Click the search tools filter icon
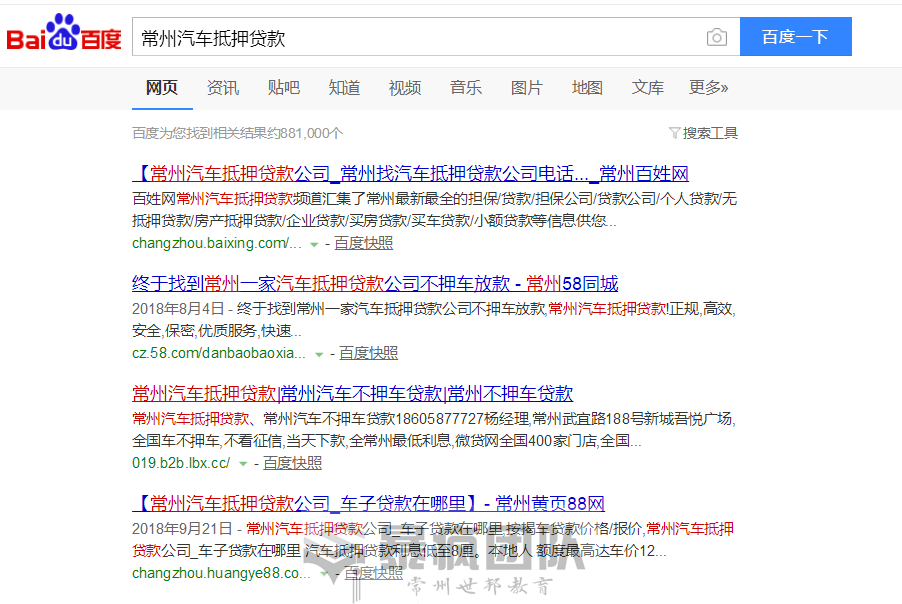The image size is (902, 604). tap(674, 133)
